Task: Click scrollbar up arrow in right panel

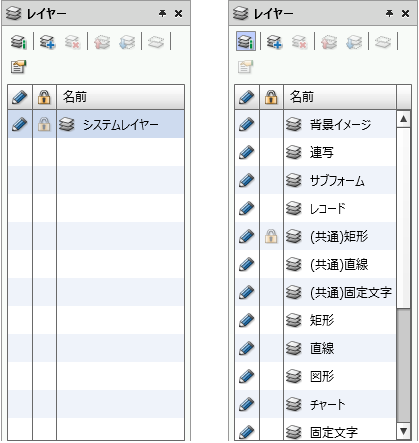Action: coord(404,119)
